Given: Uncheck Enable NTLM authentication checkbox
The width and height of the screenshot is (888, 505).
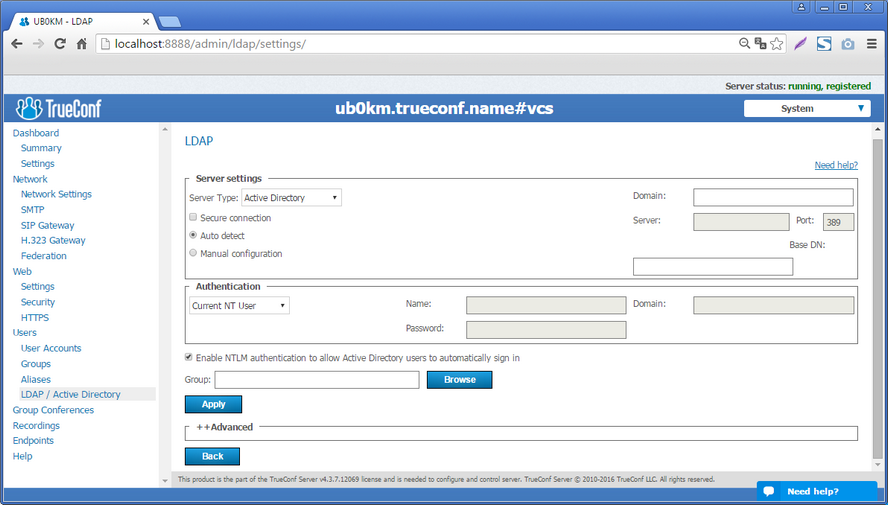Looking at the screenshot, I should (x=189, y=357).
